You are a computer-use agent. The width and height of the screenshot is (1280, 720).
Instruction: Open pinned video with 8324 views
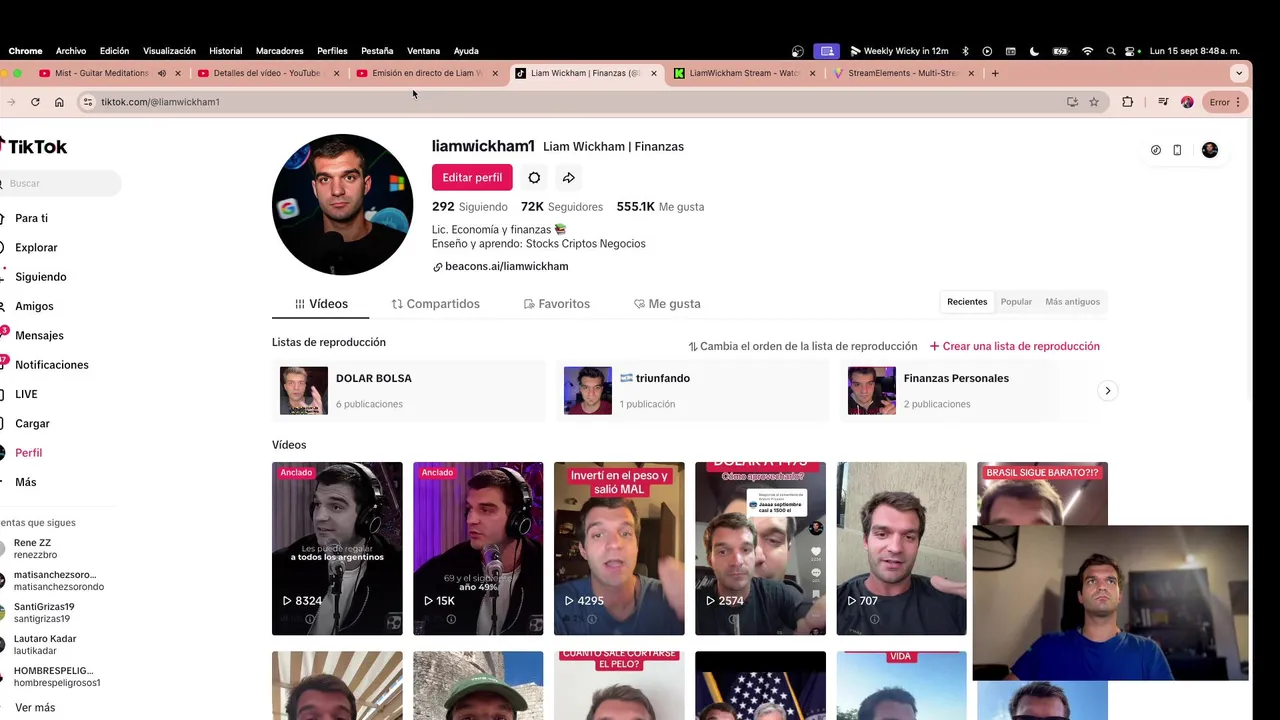(337, 548)
